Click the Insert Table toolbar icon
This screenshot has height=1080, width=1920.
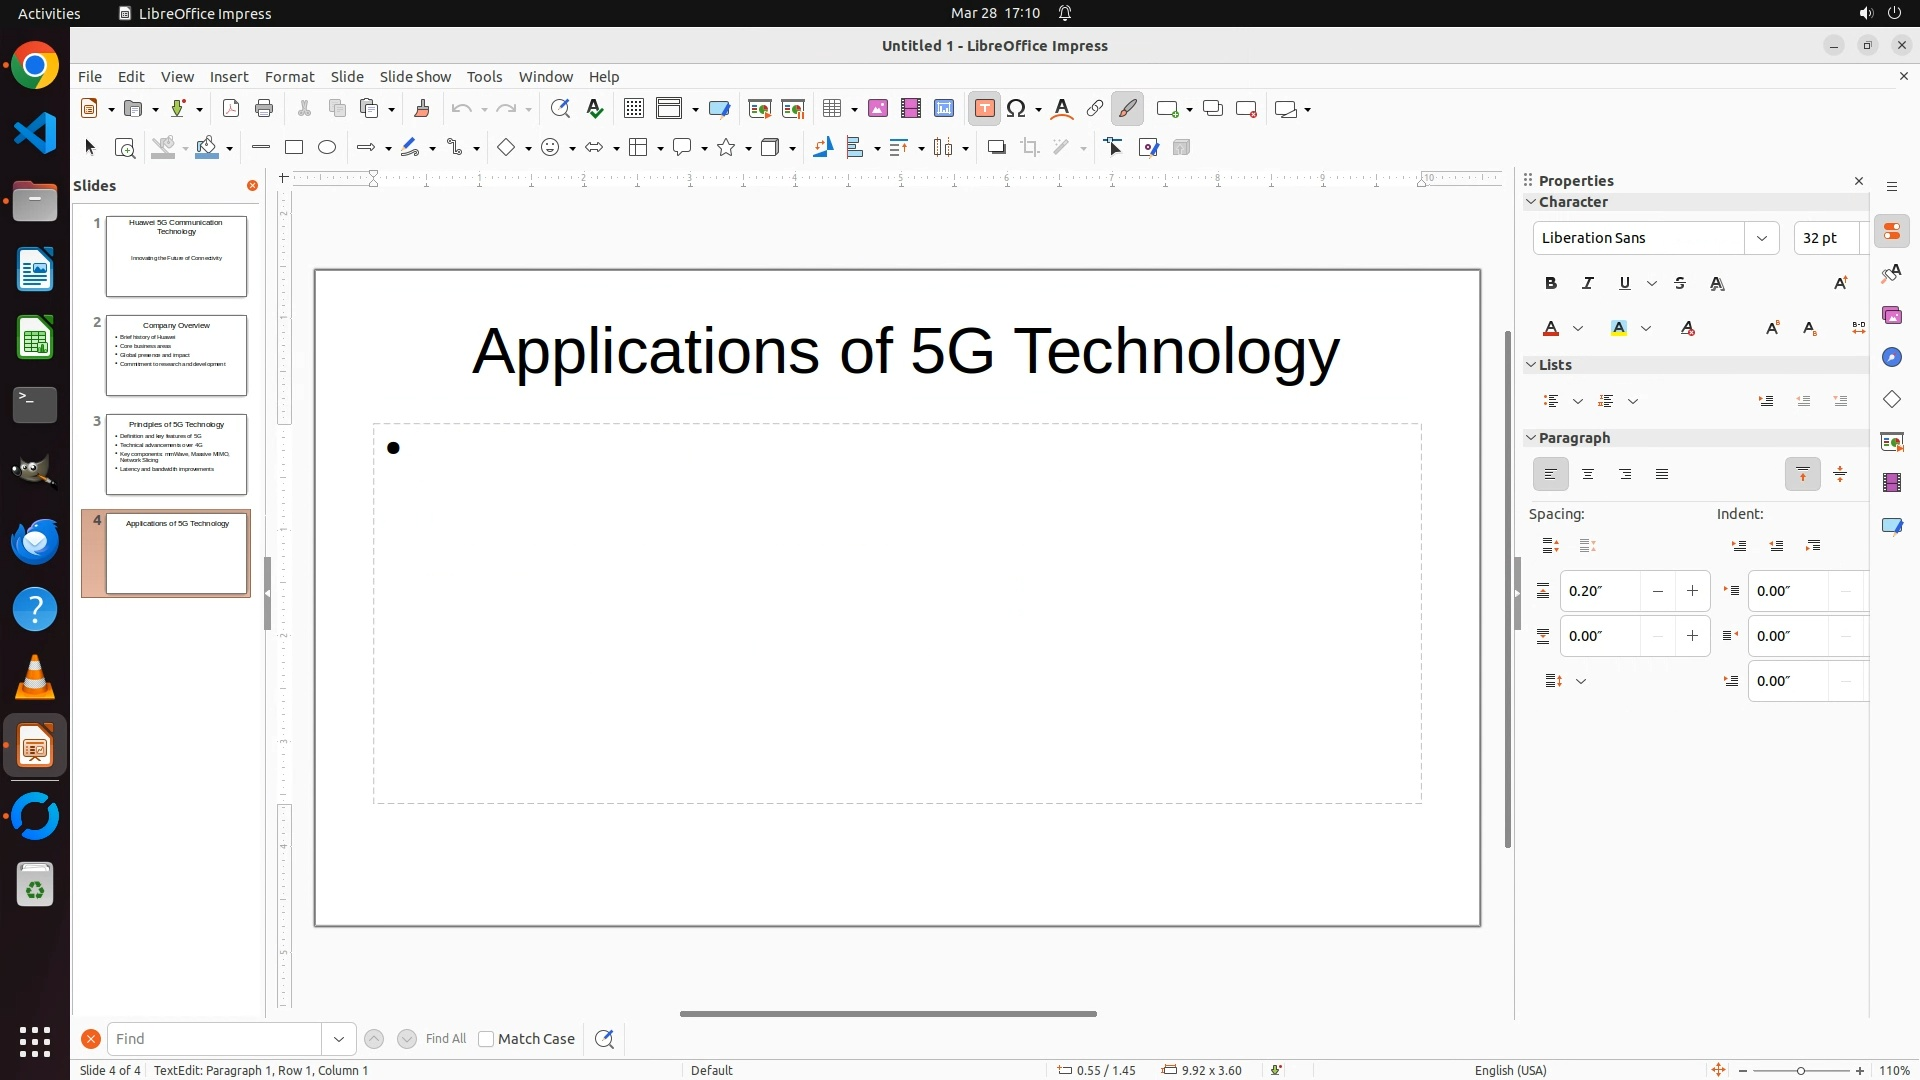click(x=831, y=109)
